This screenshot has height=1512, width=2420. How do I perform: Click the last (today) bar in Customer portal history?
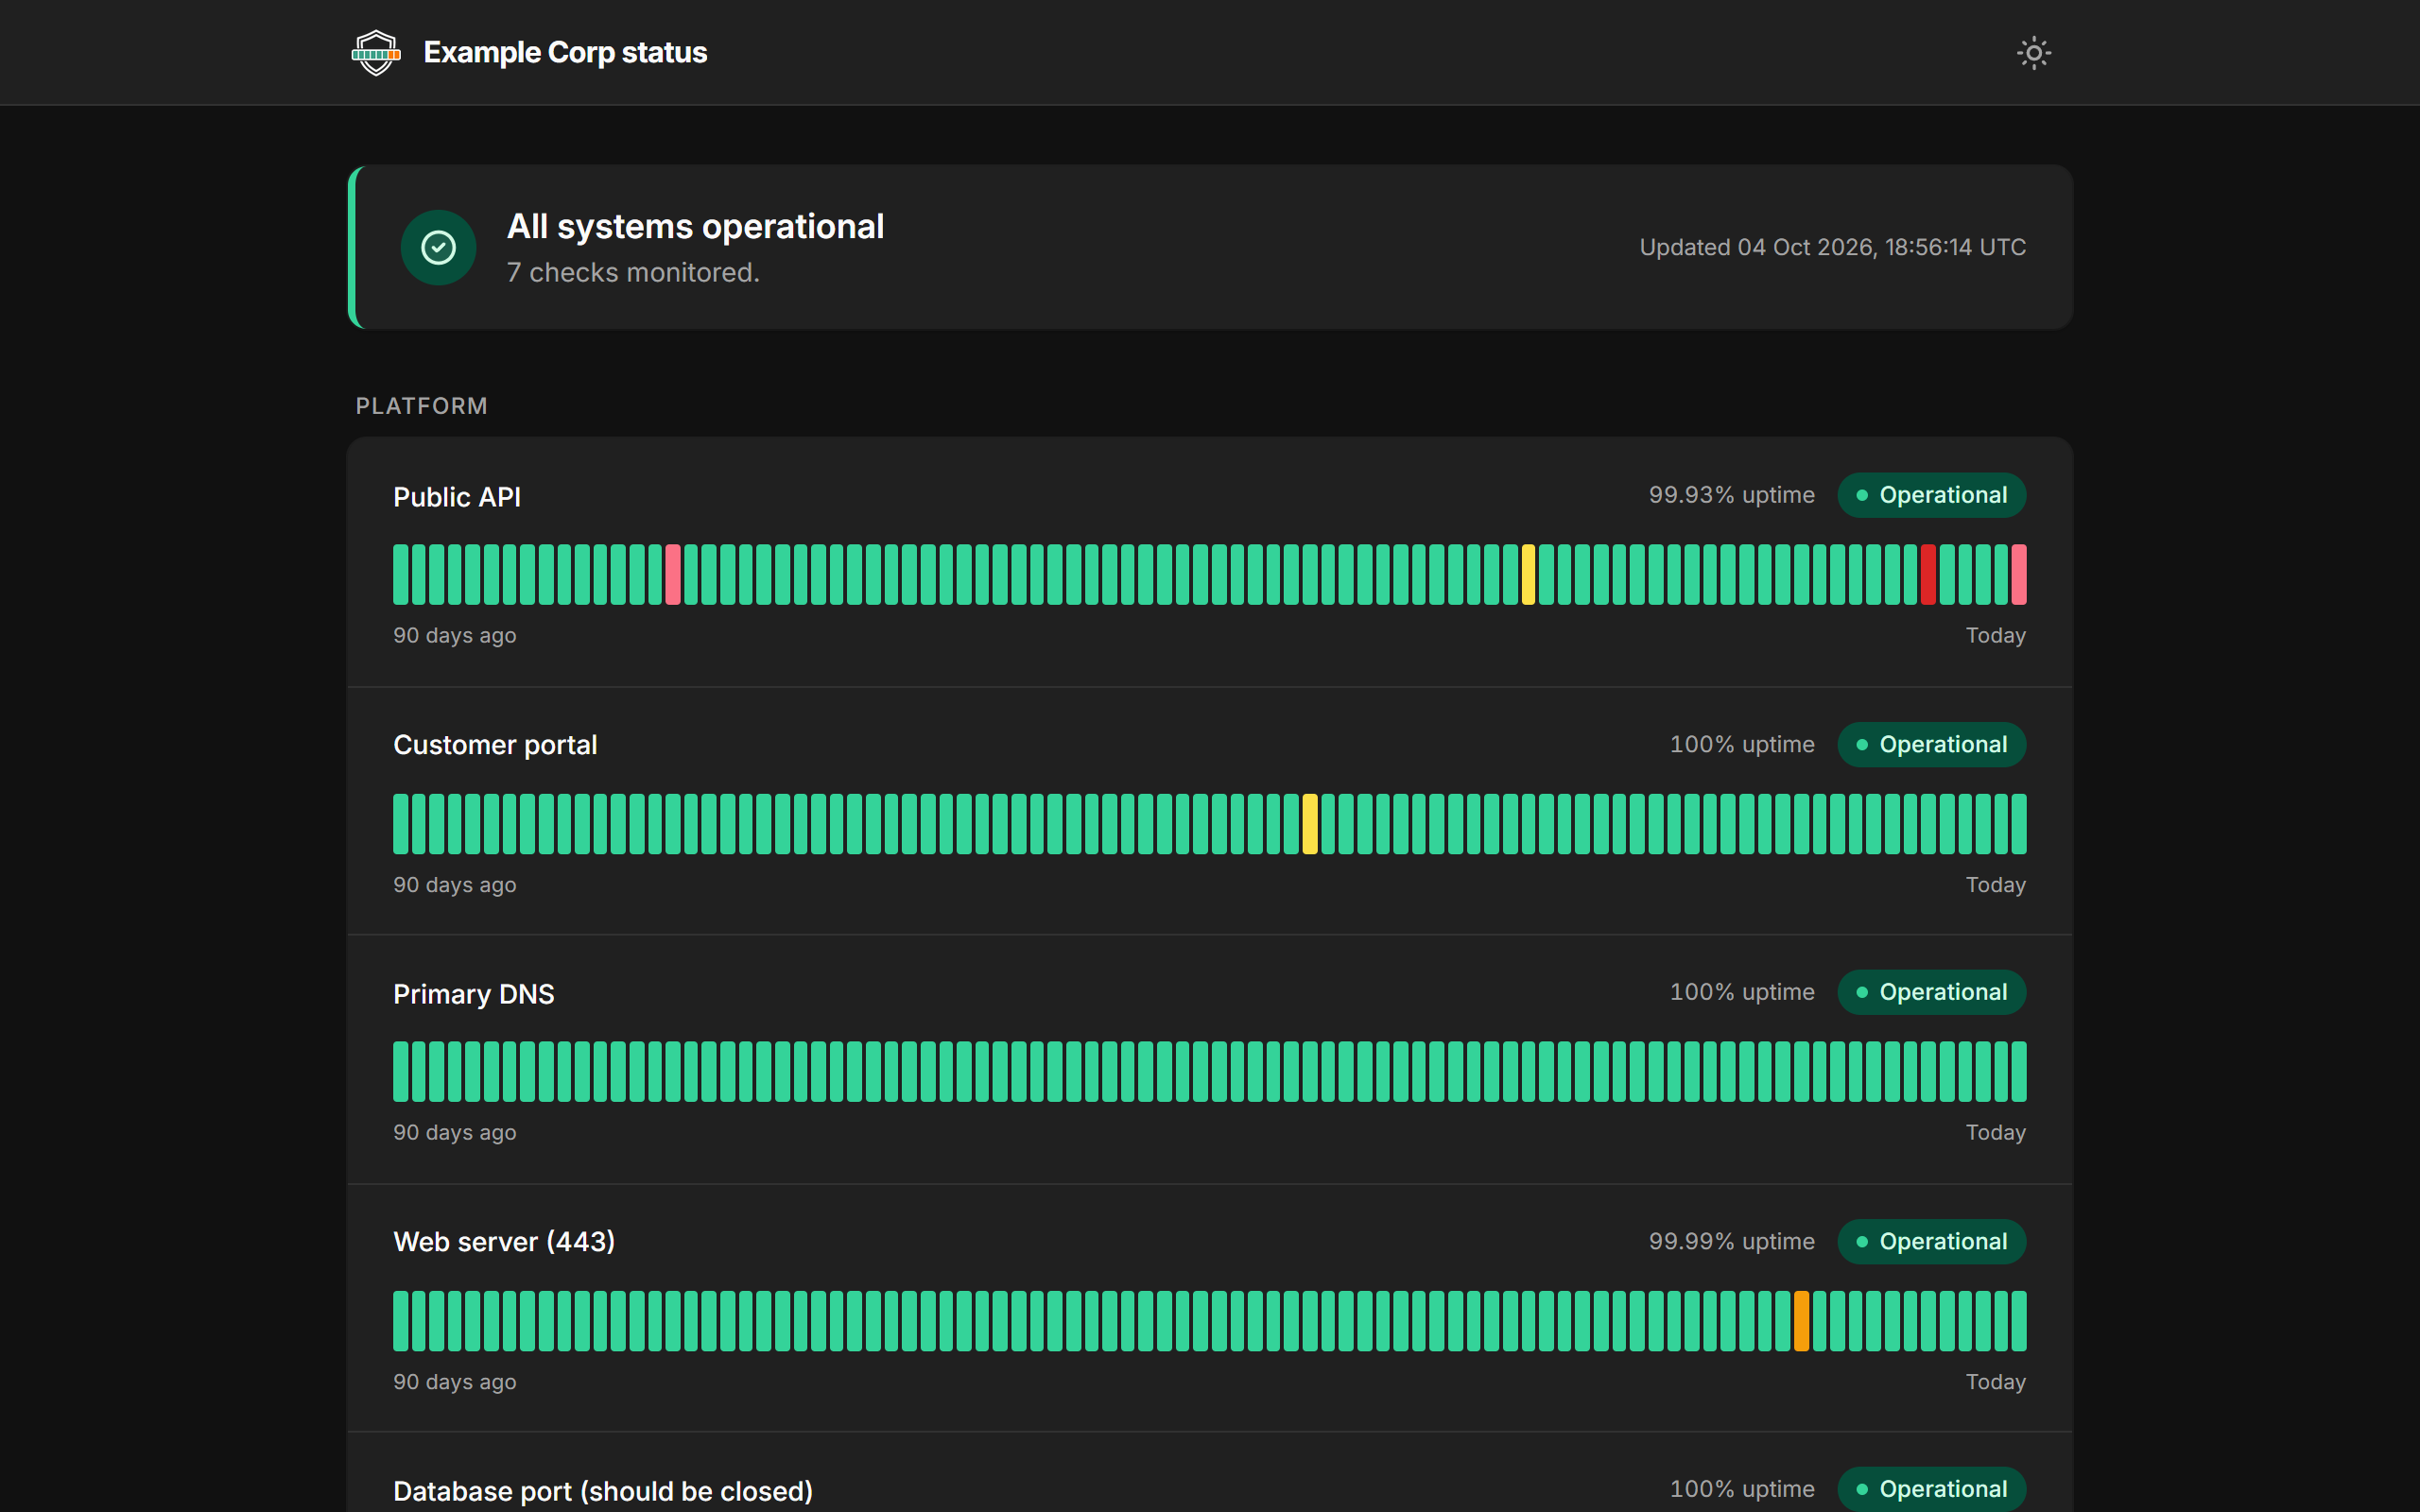coord(2019,824)
